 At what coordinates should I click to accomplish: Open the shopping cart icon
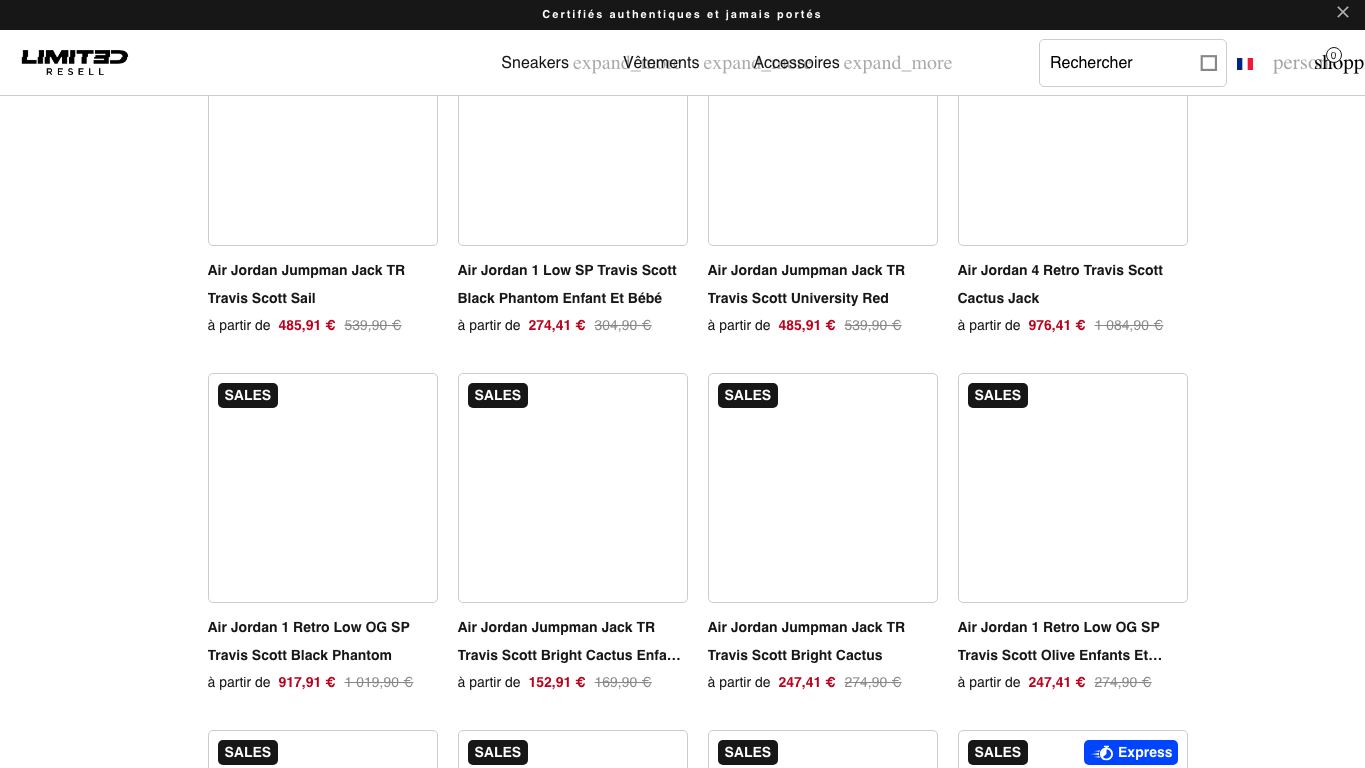(x=1338, y=63)
